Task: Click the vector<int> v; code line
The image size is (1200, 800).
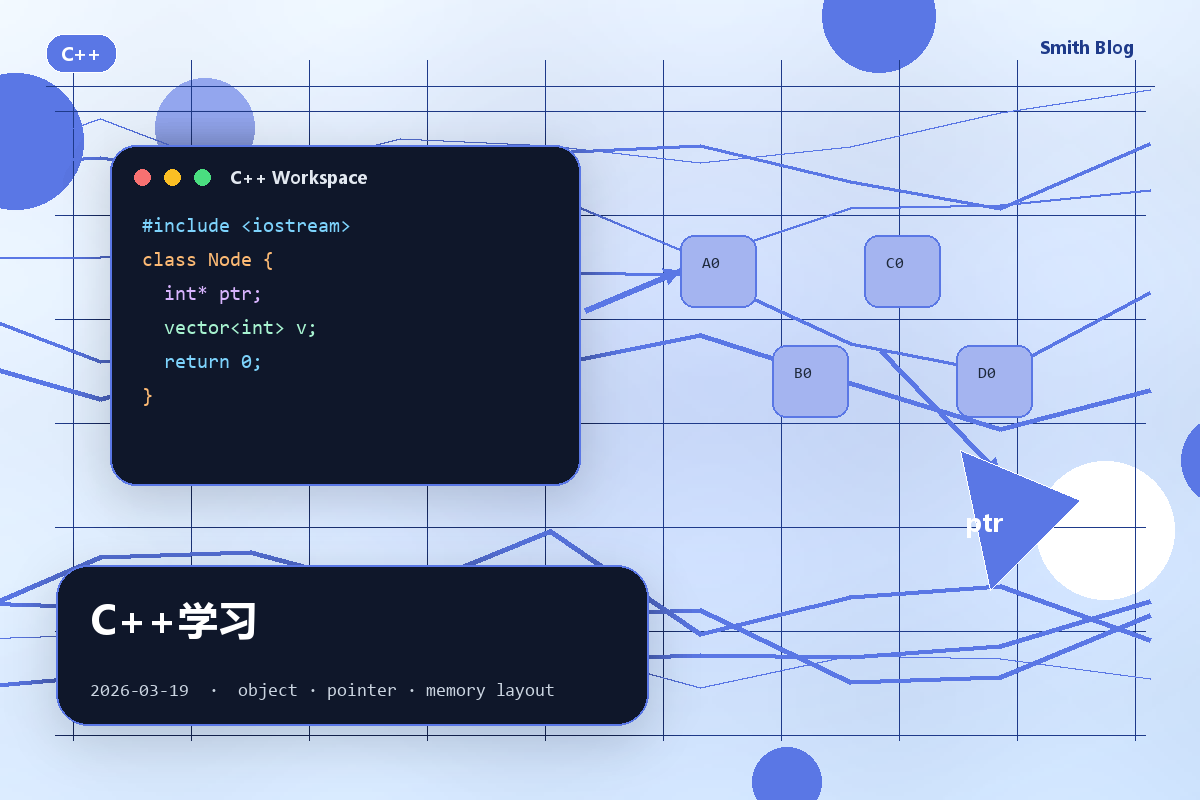Action: 240,328
